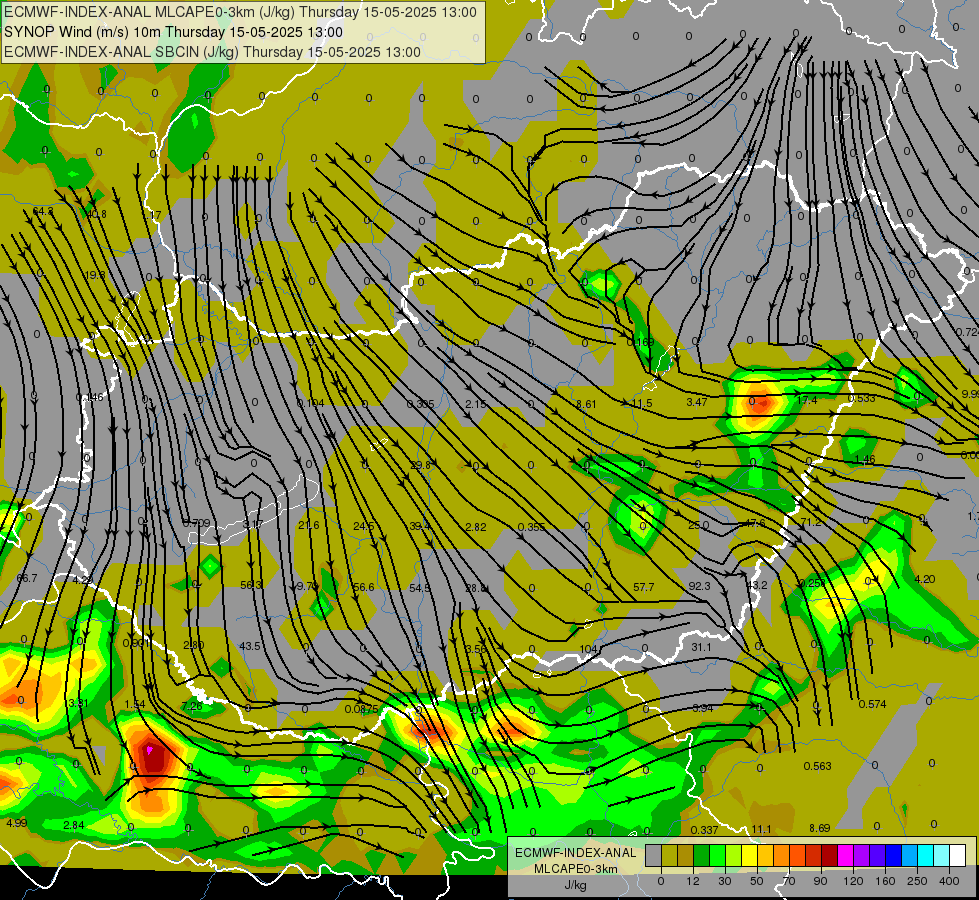Image resolution: width=979 pixels, height=900 pixels.
Task: Choose the purple legend swatch
Action: 862,856
